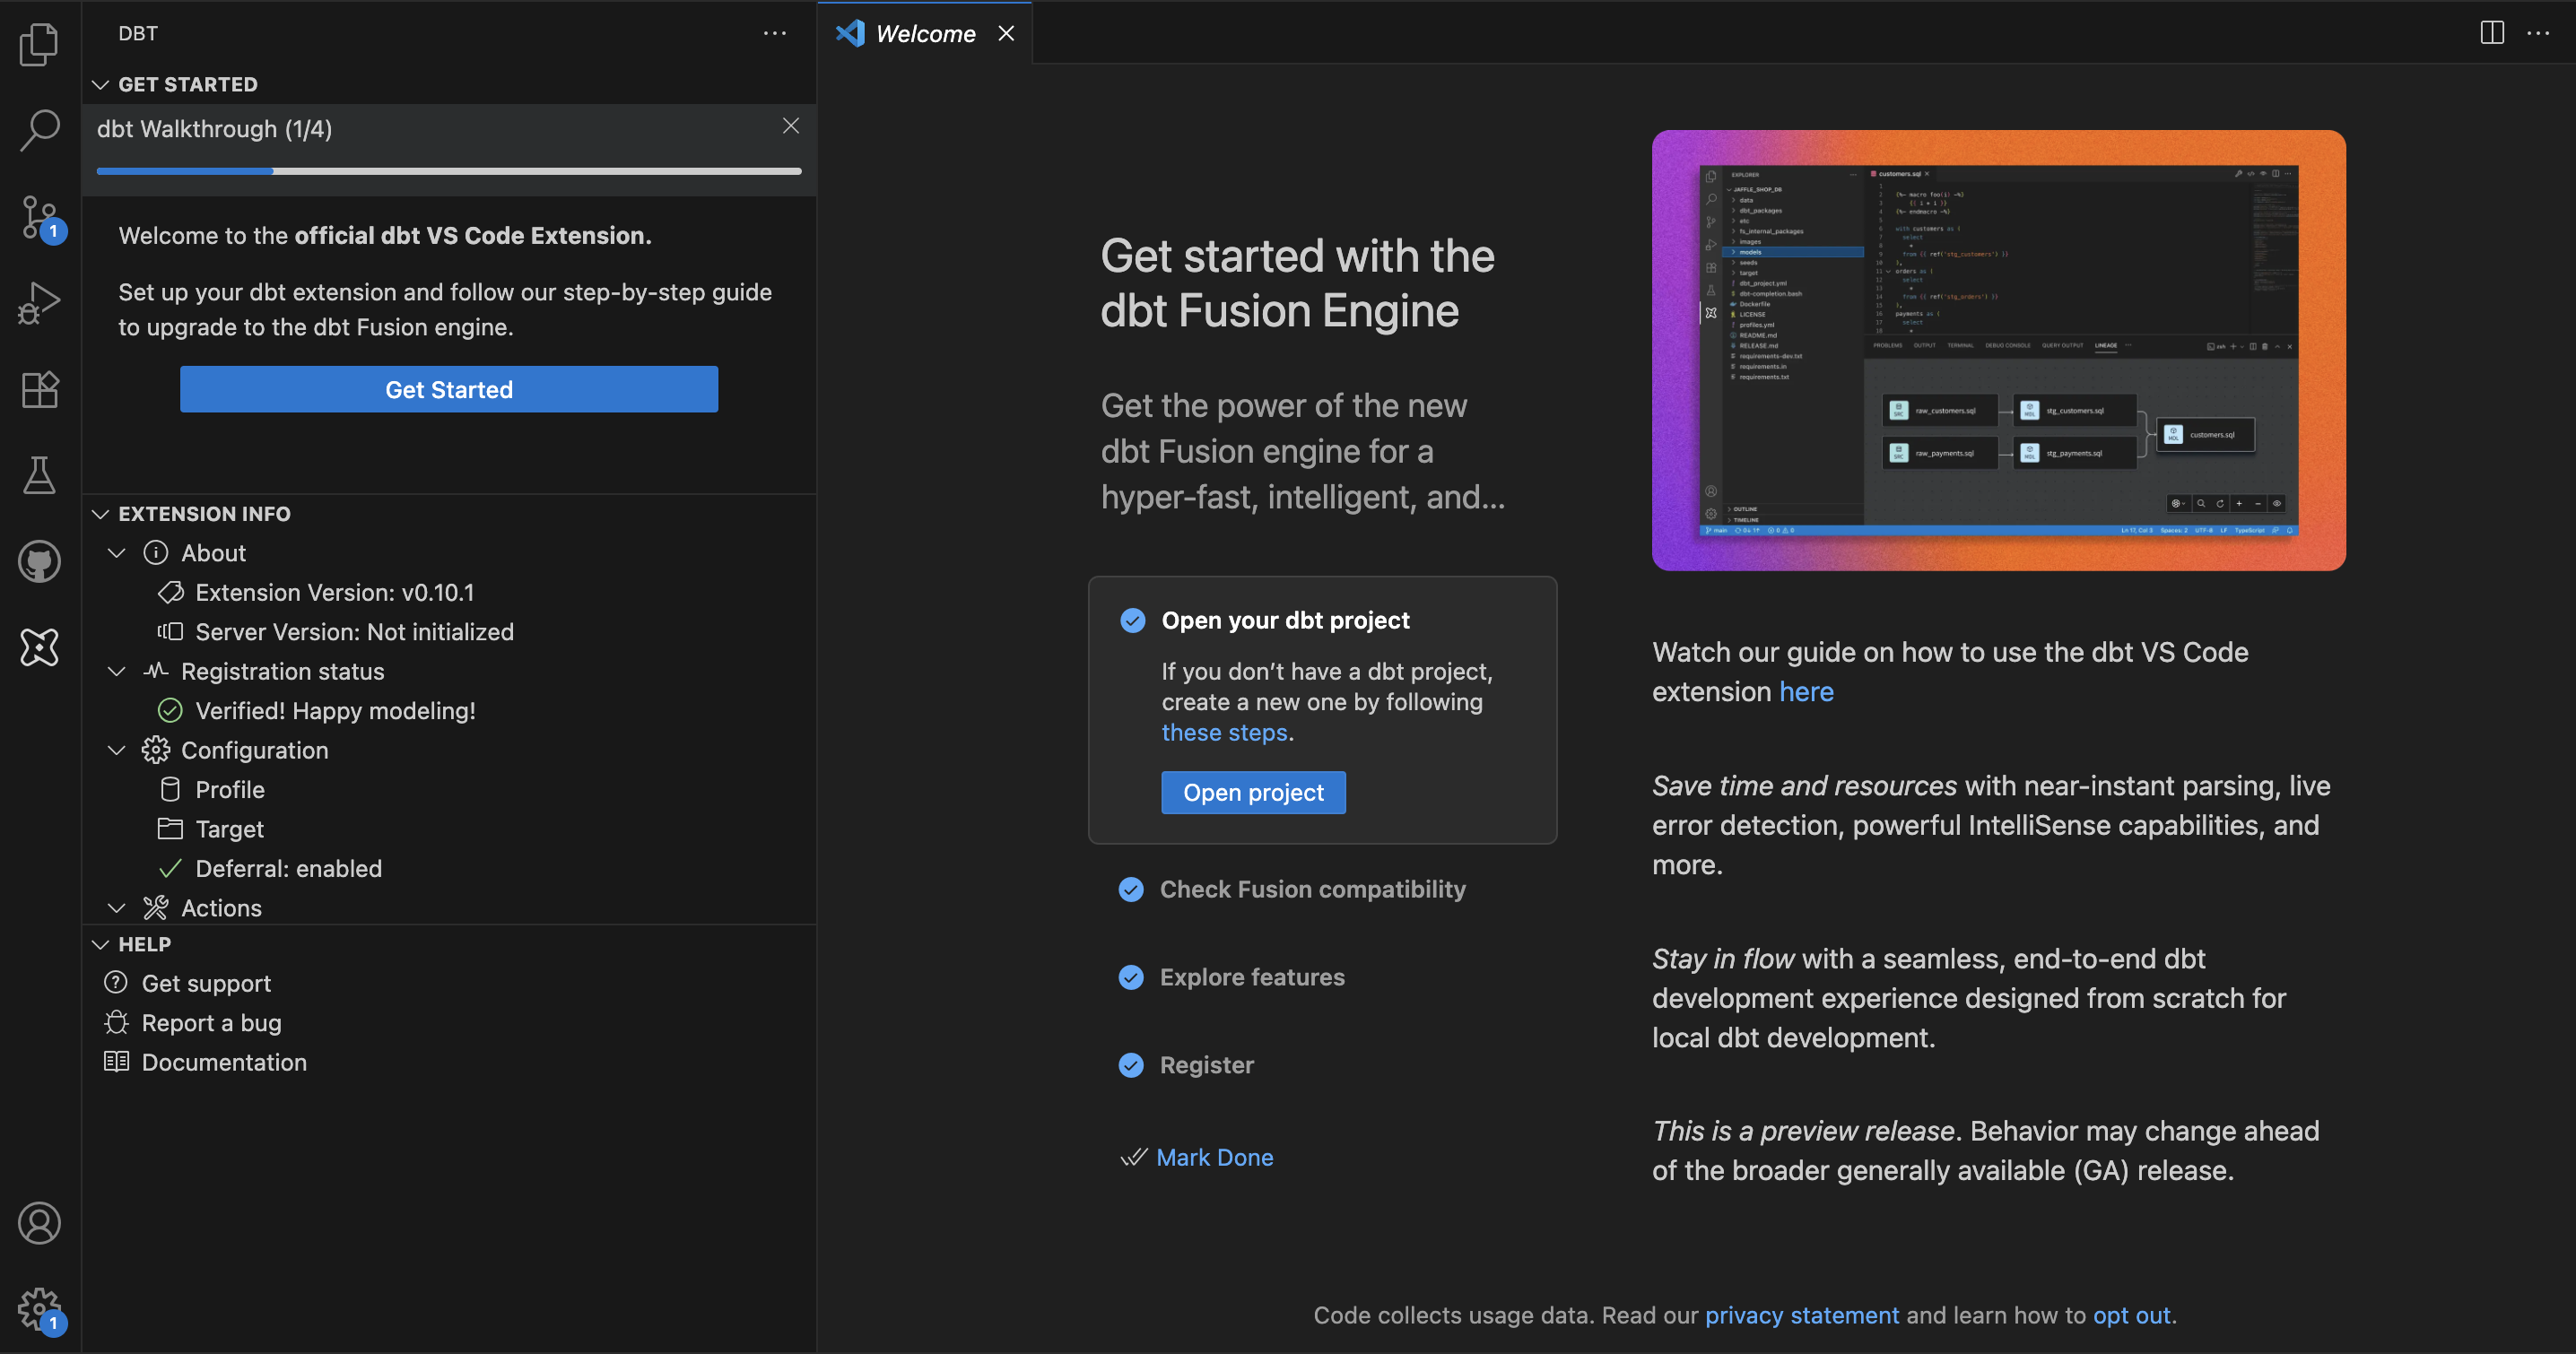The width and height of the screenshot is (2576, 1354).
Task: Open the Explorer view
Action: pyautogui.click(x=39, y=44)
